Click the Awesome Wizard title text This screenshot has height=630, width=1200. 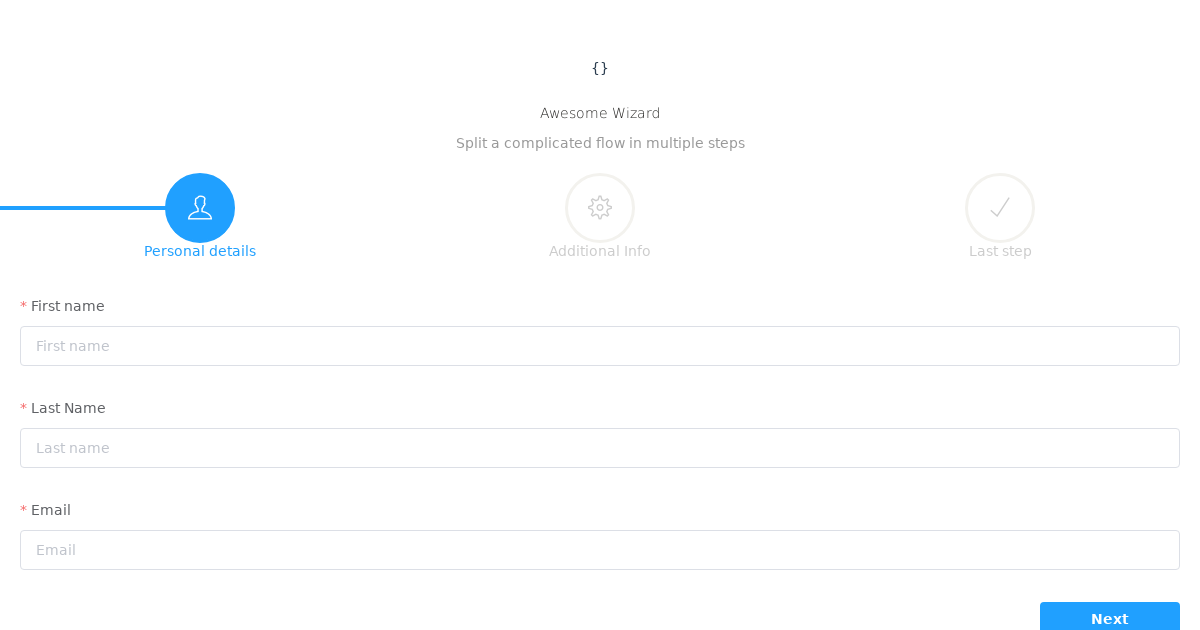[x=600, y=113]
